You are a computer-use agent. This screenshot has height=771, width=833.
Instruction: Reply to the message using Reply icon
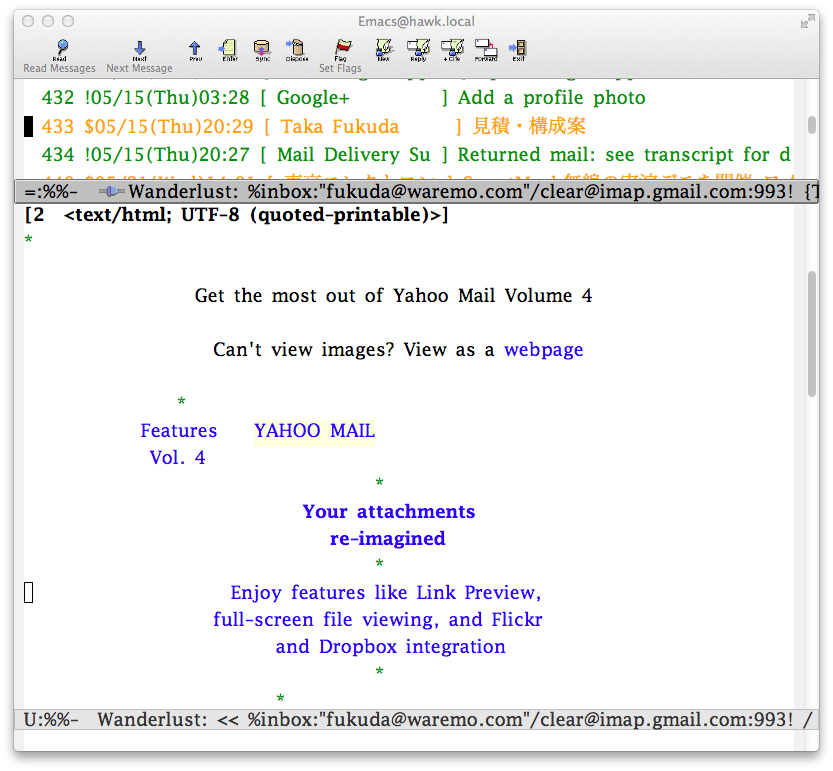[x=418, y=50]
